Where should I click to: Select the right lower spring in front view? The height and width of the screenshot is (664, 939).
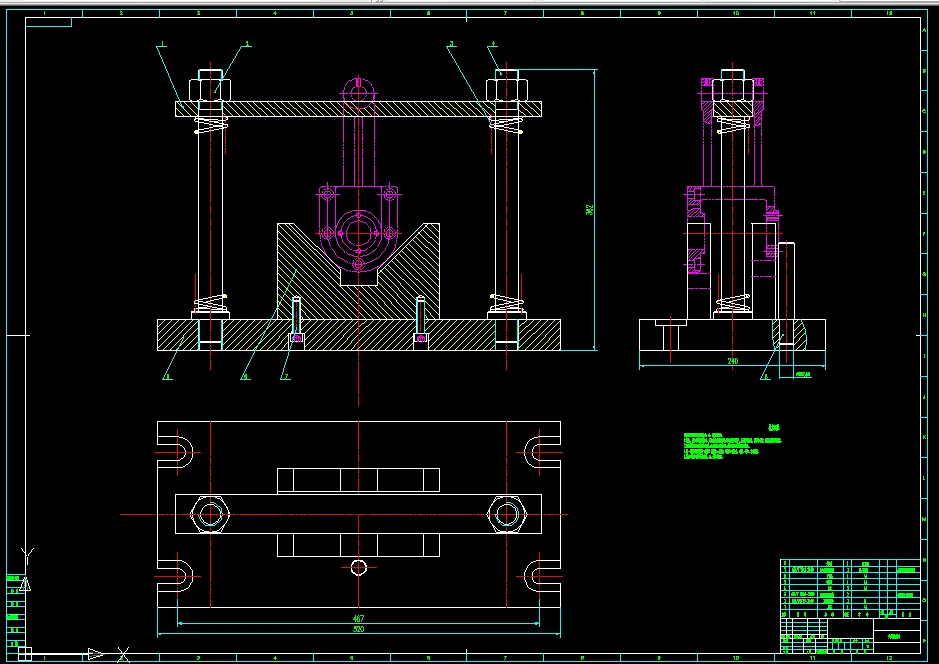(508, 302)
